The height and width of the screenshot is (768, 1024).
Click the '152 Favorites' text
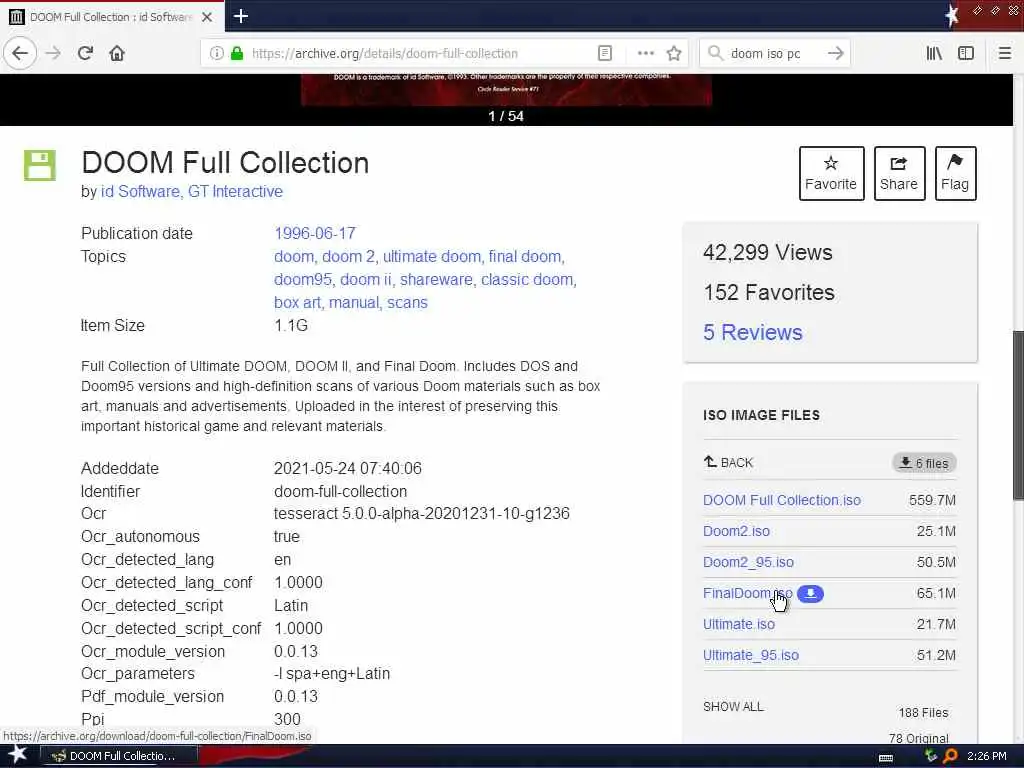[769, 293]
